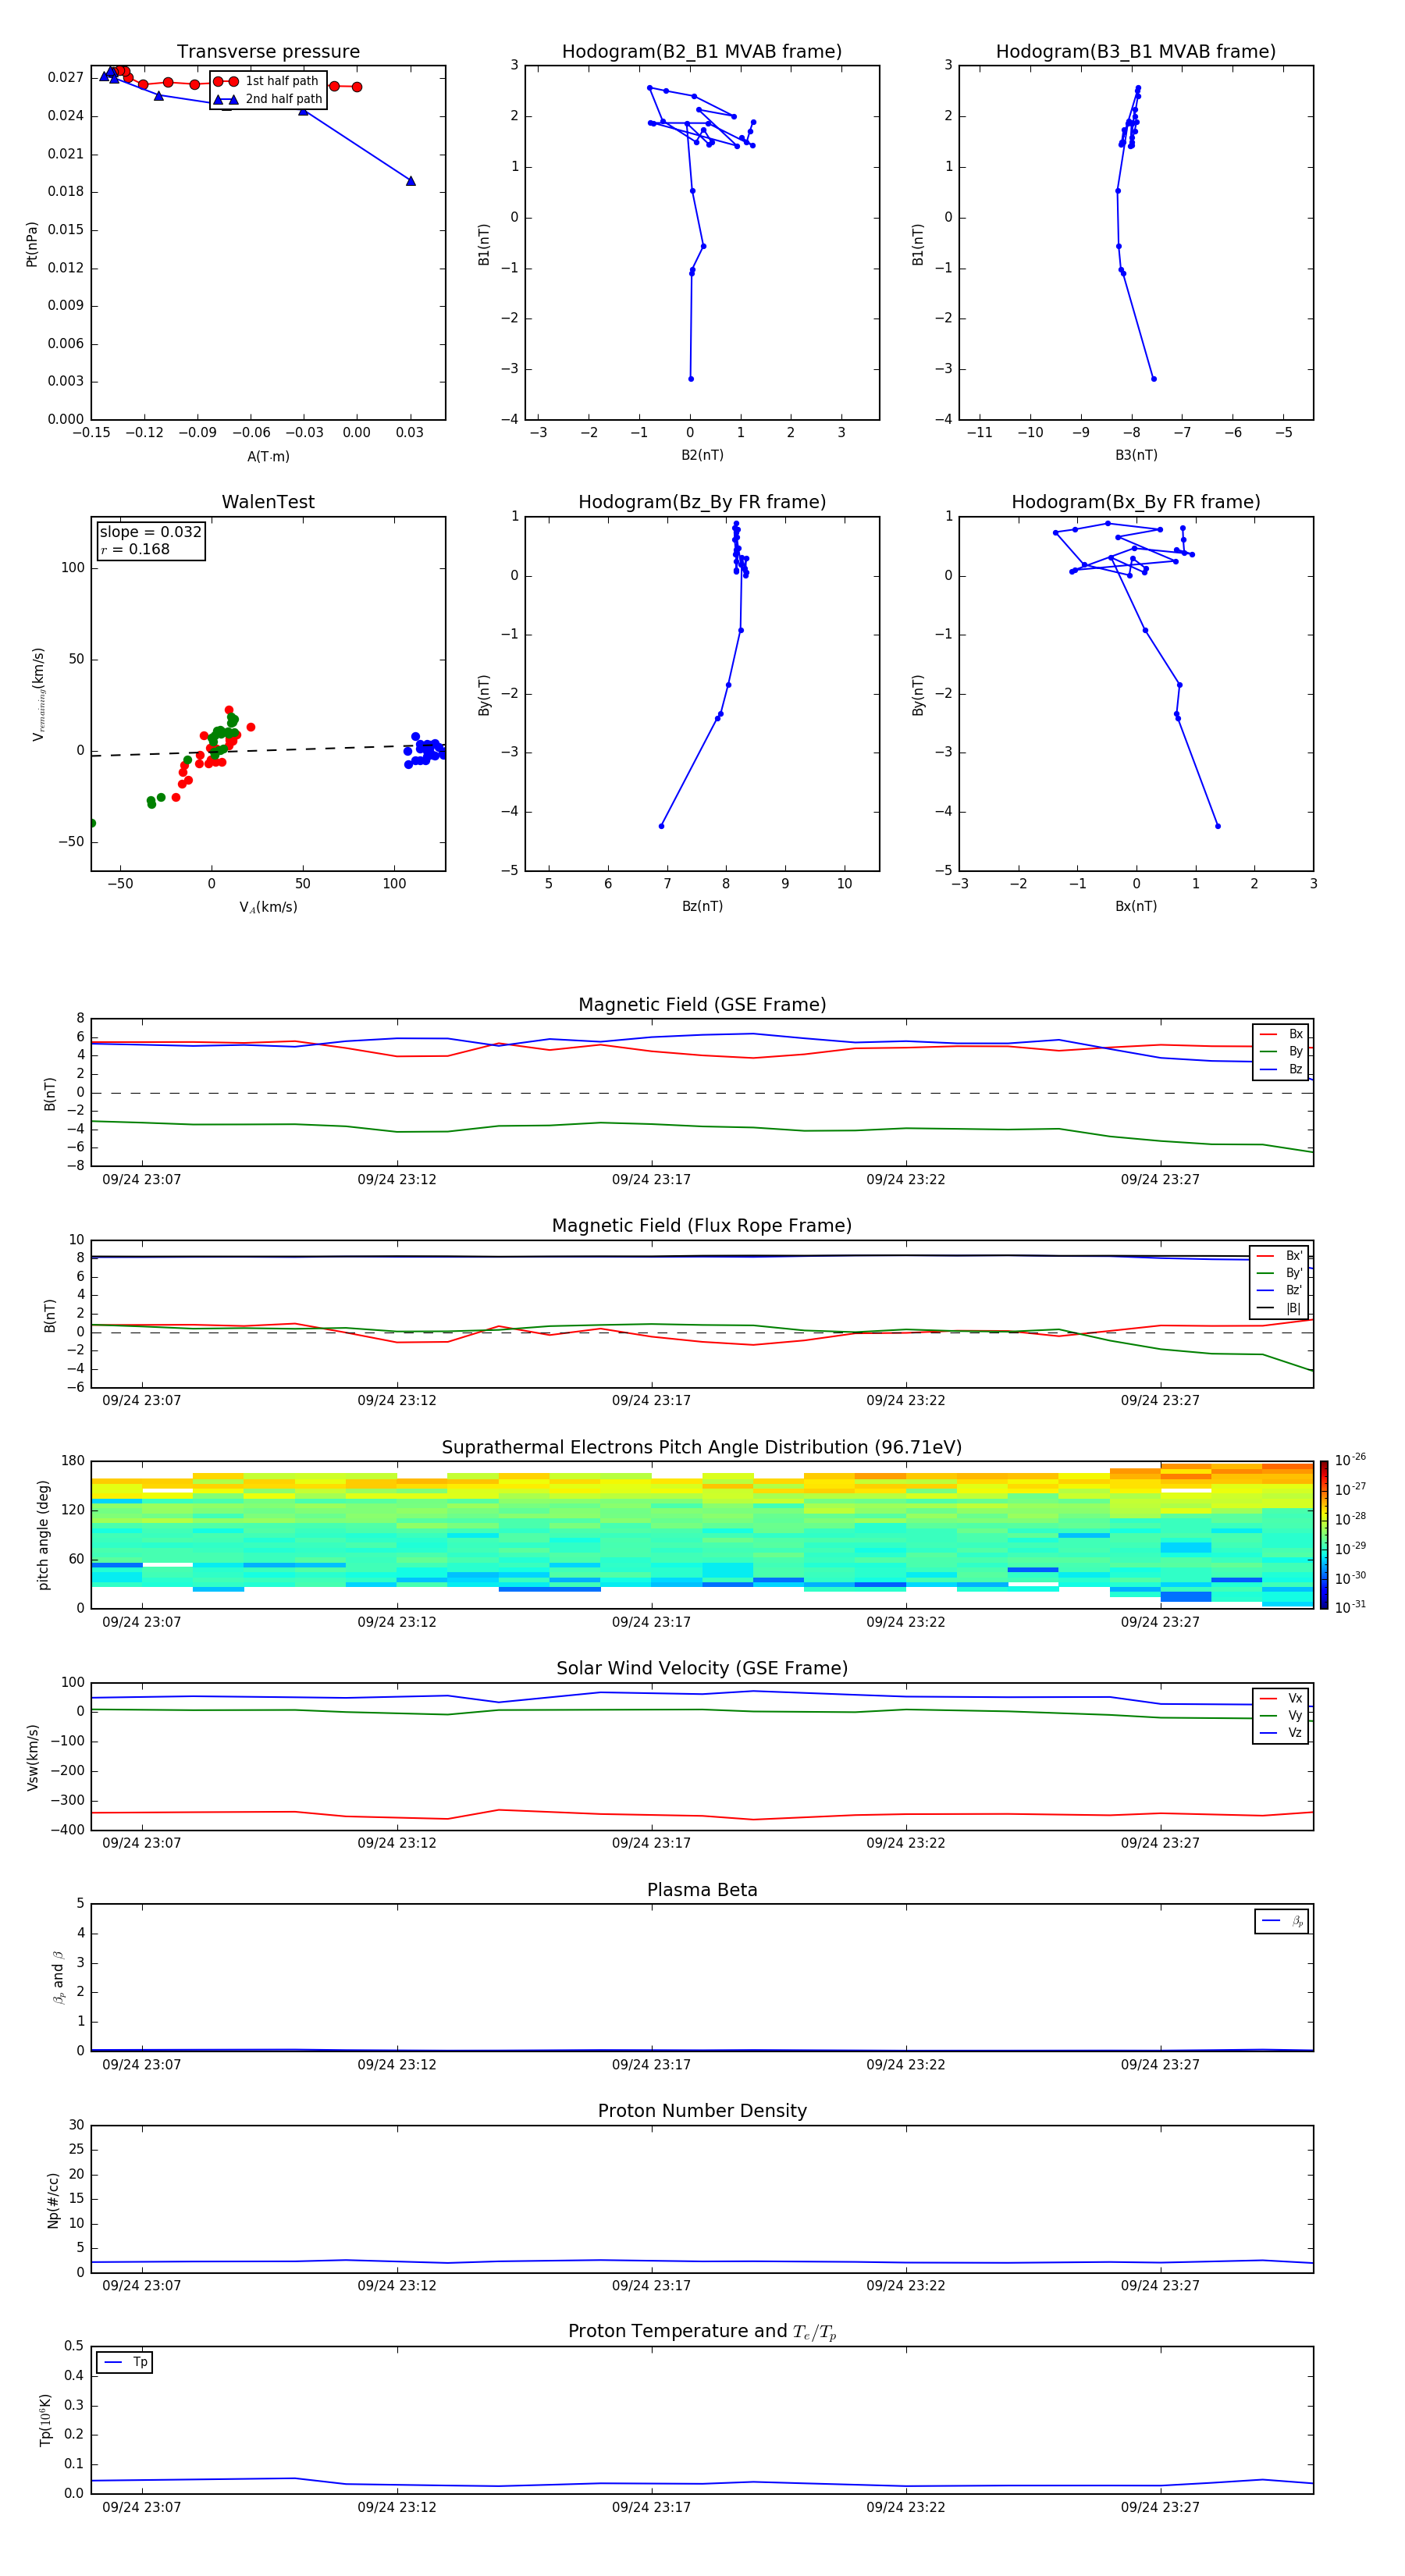Click 'Bz' in the GSE magnetic field legend

point(1282,1069)
